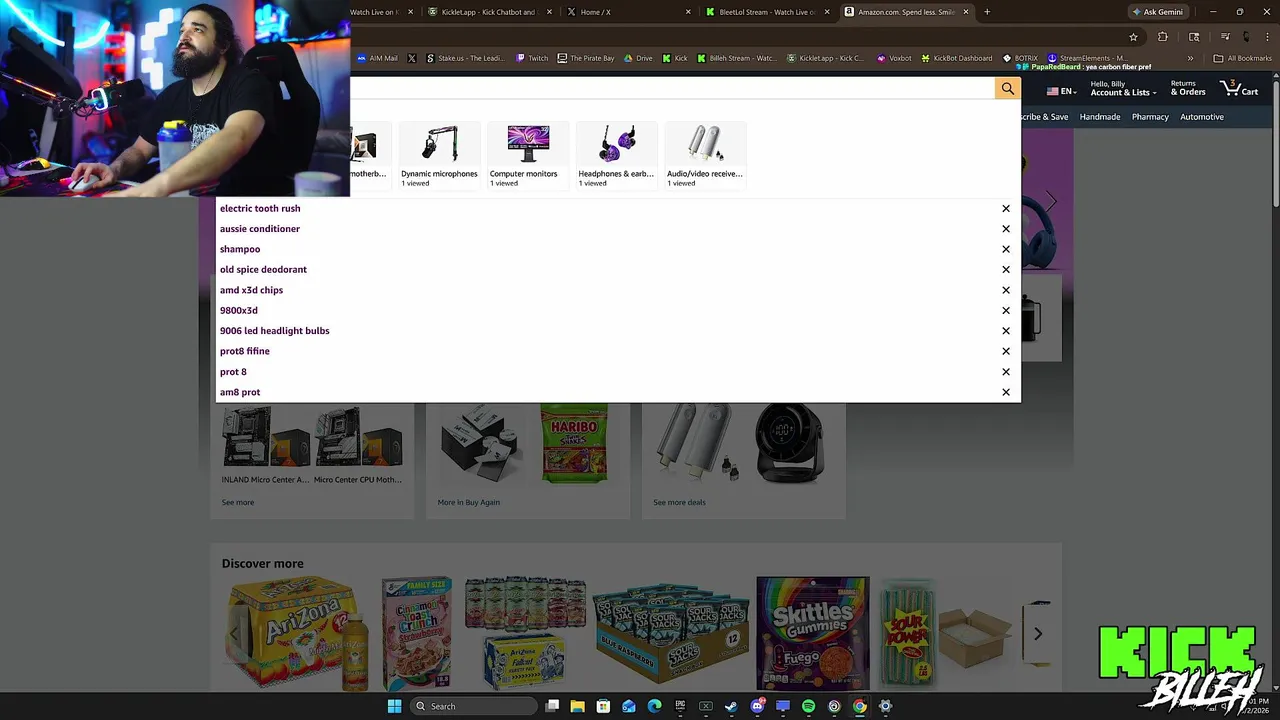Switch to the BleetLol Stream tab

(767, 12)
